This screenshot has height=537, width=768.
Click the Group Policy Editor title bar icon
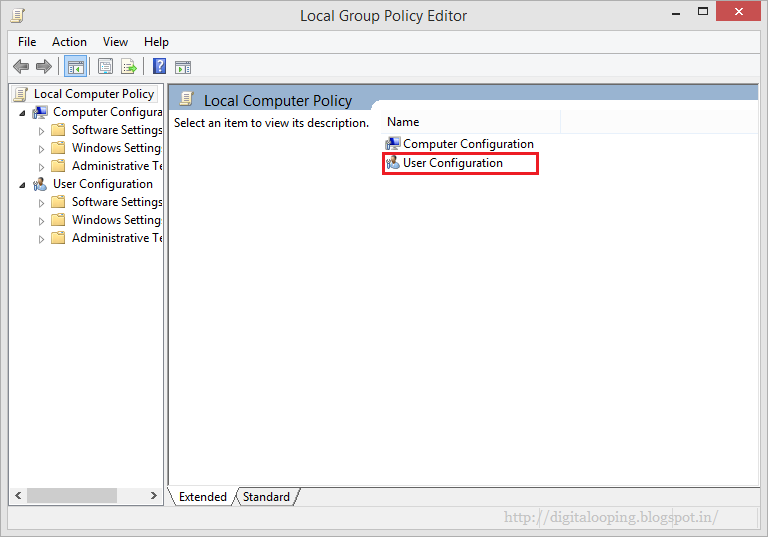click(17, 15)
